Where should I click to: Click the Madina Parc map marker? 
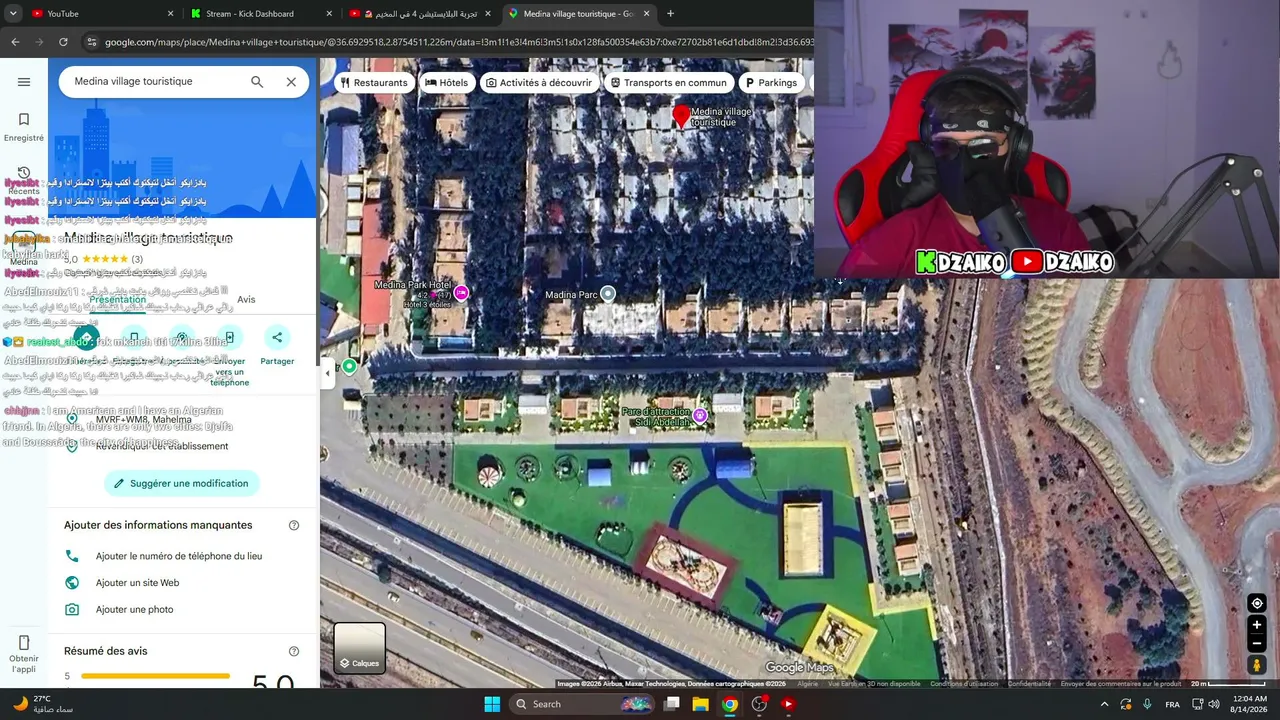tap(607, 294)
